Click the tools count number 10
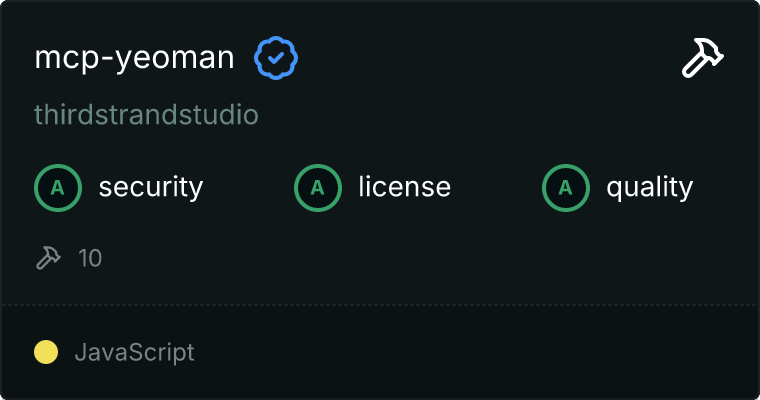Image resolution: width=760 pixels, height=400 pixels. pos(90,258)
